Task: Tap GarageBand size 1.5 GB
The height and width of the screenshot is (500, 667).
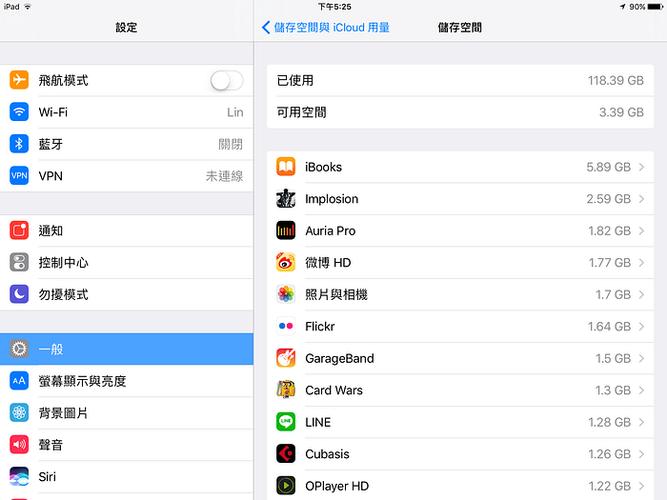Action: click(613, 358)
